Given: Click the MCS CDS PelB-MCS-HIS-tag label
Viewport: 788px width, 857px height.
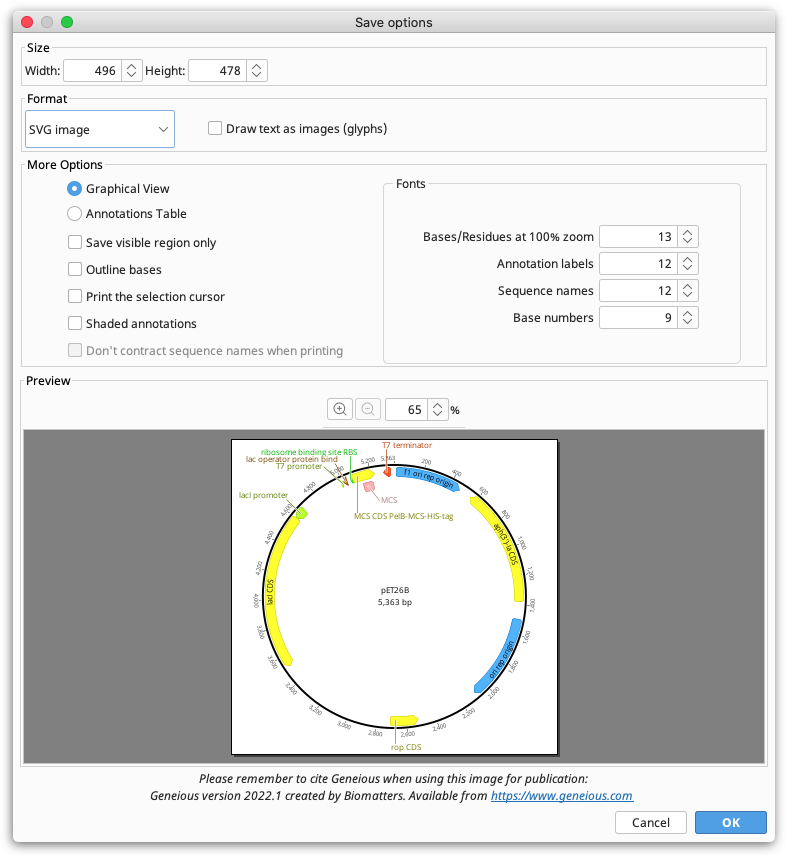Looking at the screenshot, I should [404, 515].
